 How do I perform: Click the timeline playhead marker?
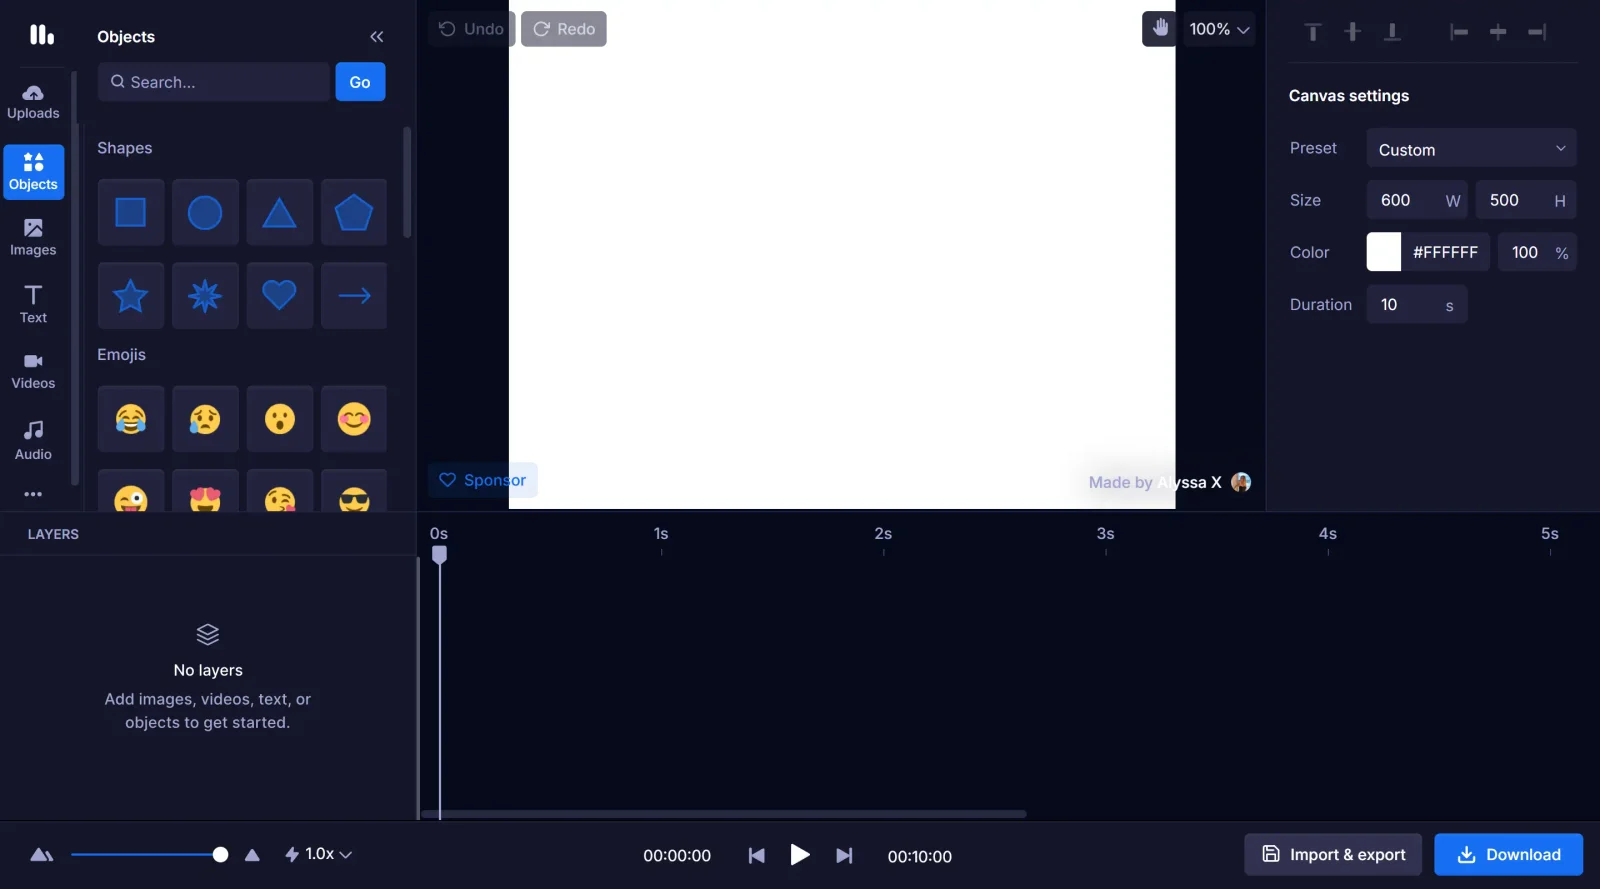click(x=439, y=554)
